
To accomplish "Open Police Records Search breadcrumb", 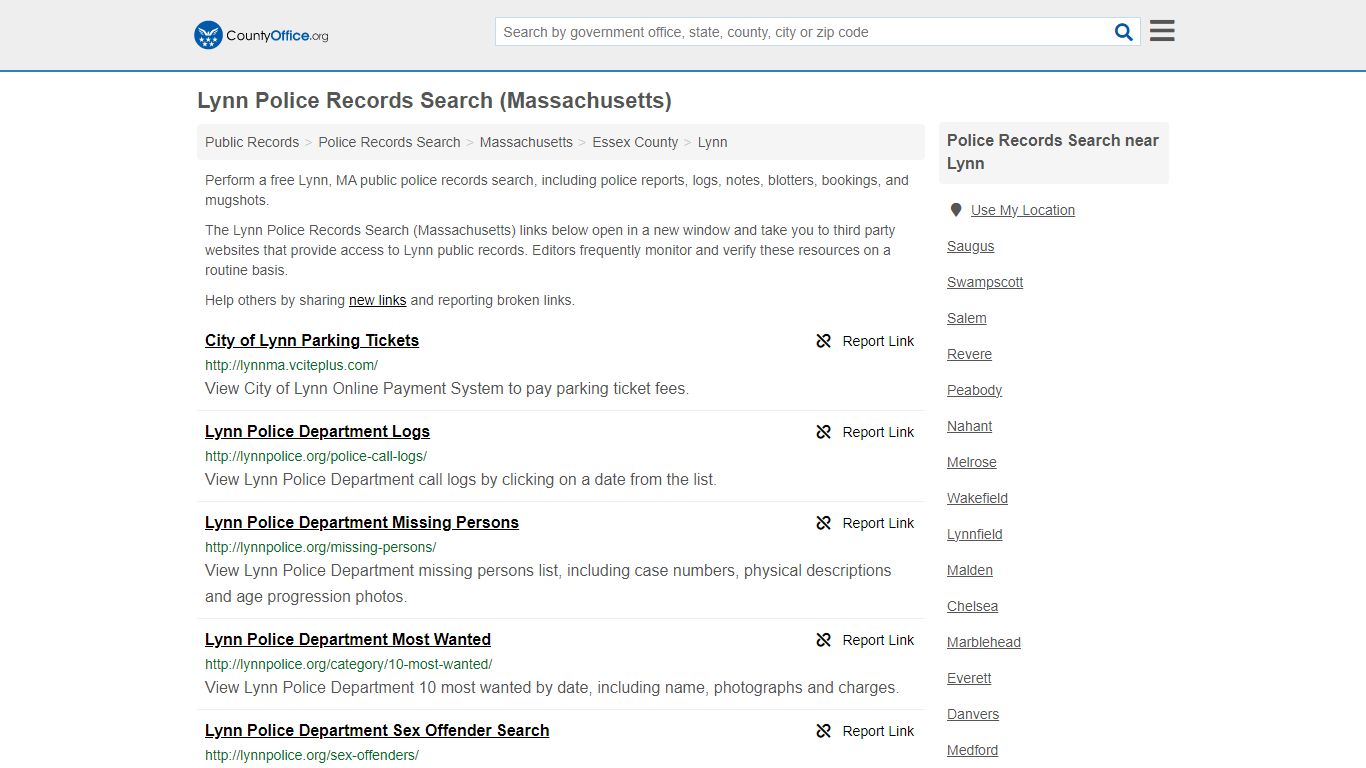I will tap(389, 142).
